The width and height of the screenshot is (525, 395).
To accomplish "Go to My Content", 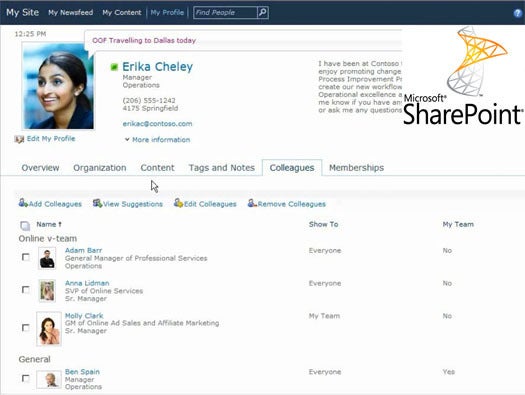I will coord(122,12).
